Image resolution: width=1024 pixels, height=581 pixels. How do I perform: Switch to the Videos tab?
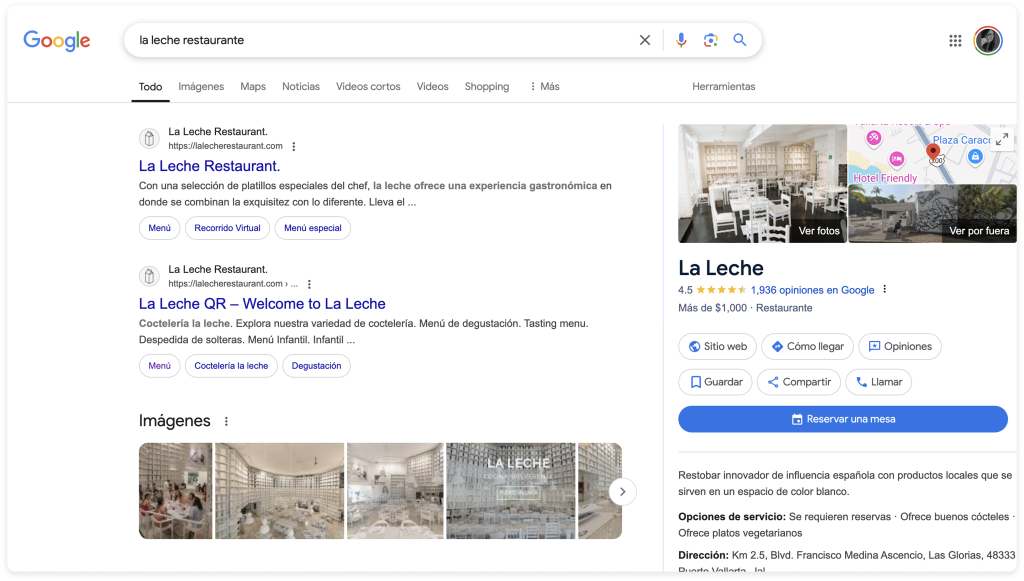coord(432,86)
